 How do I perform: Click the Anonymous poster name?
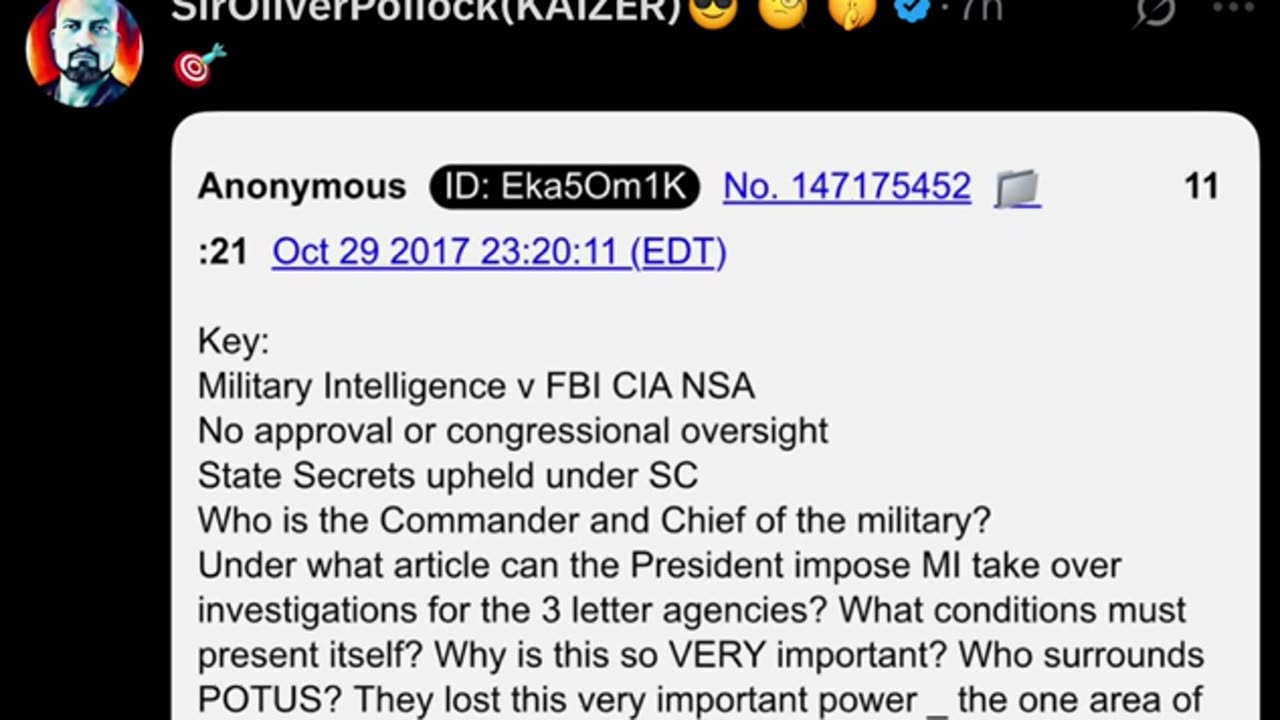302,187
